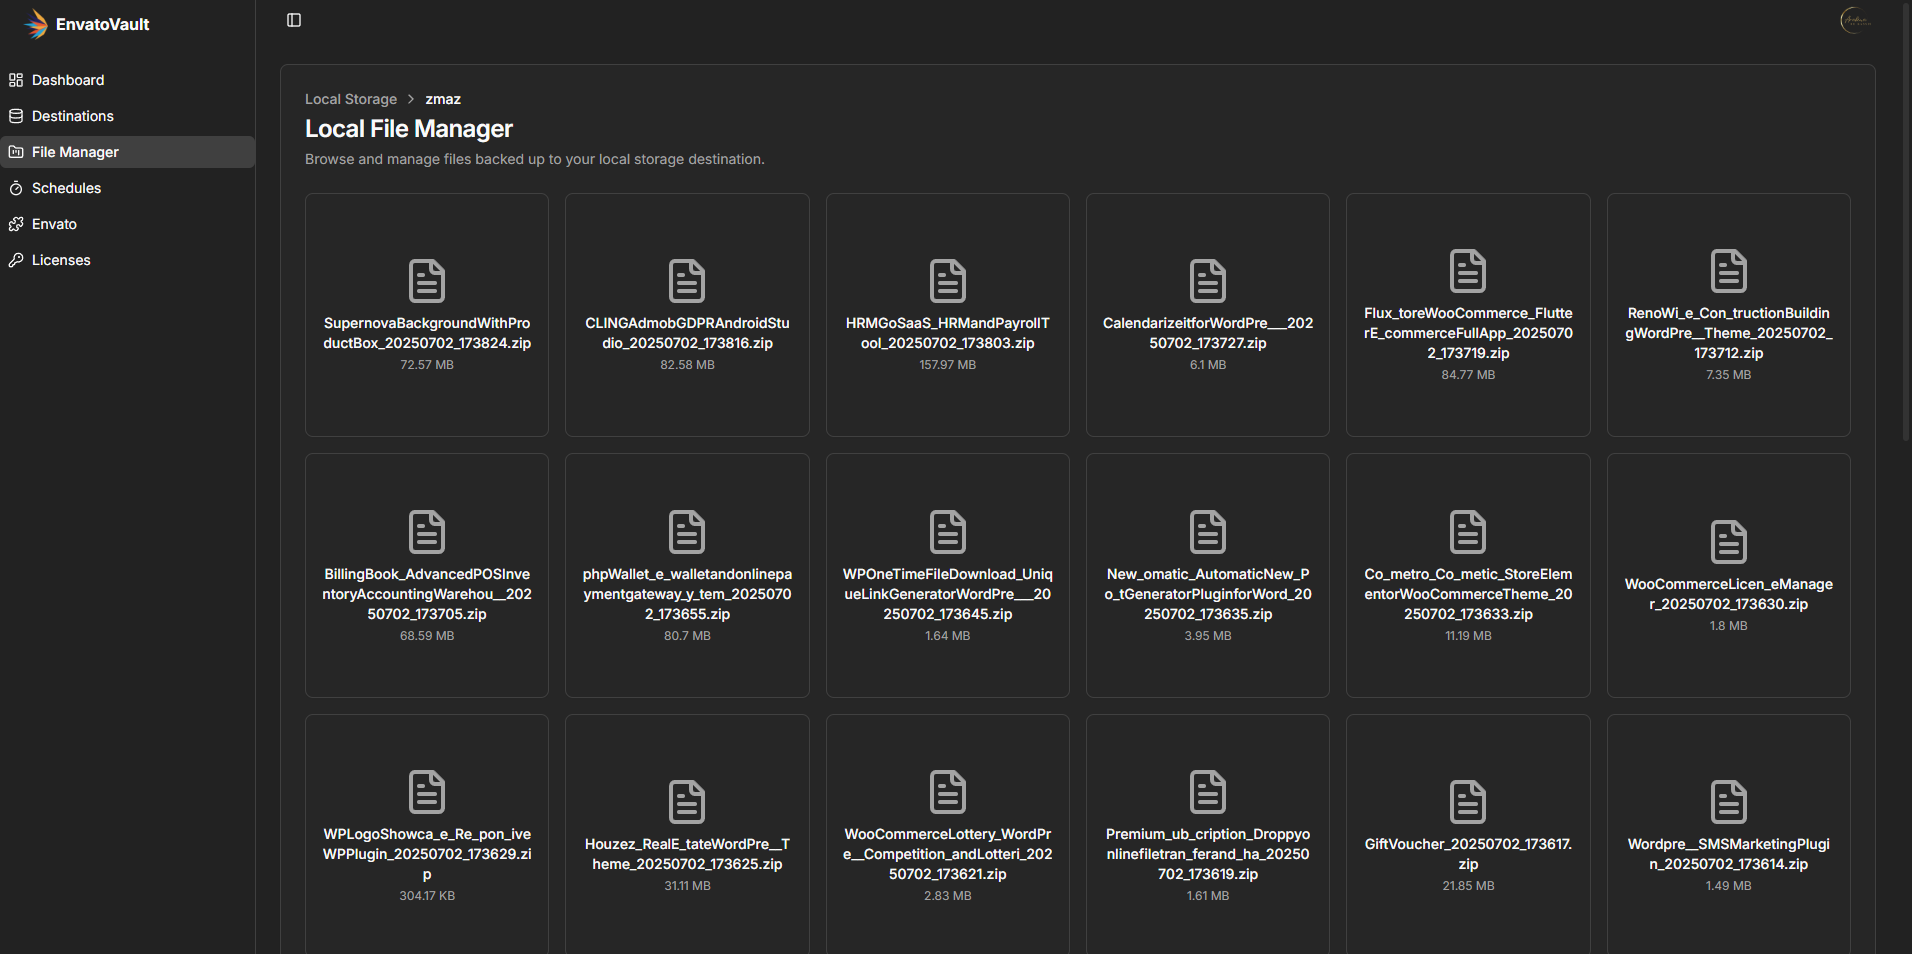Toggle the sidebar panel icon
Screen dimensions: 1912x954
(x=294, y=20)
